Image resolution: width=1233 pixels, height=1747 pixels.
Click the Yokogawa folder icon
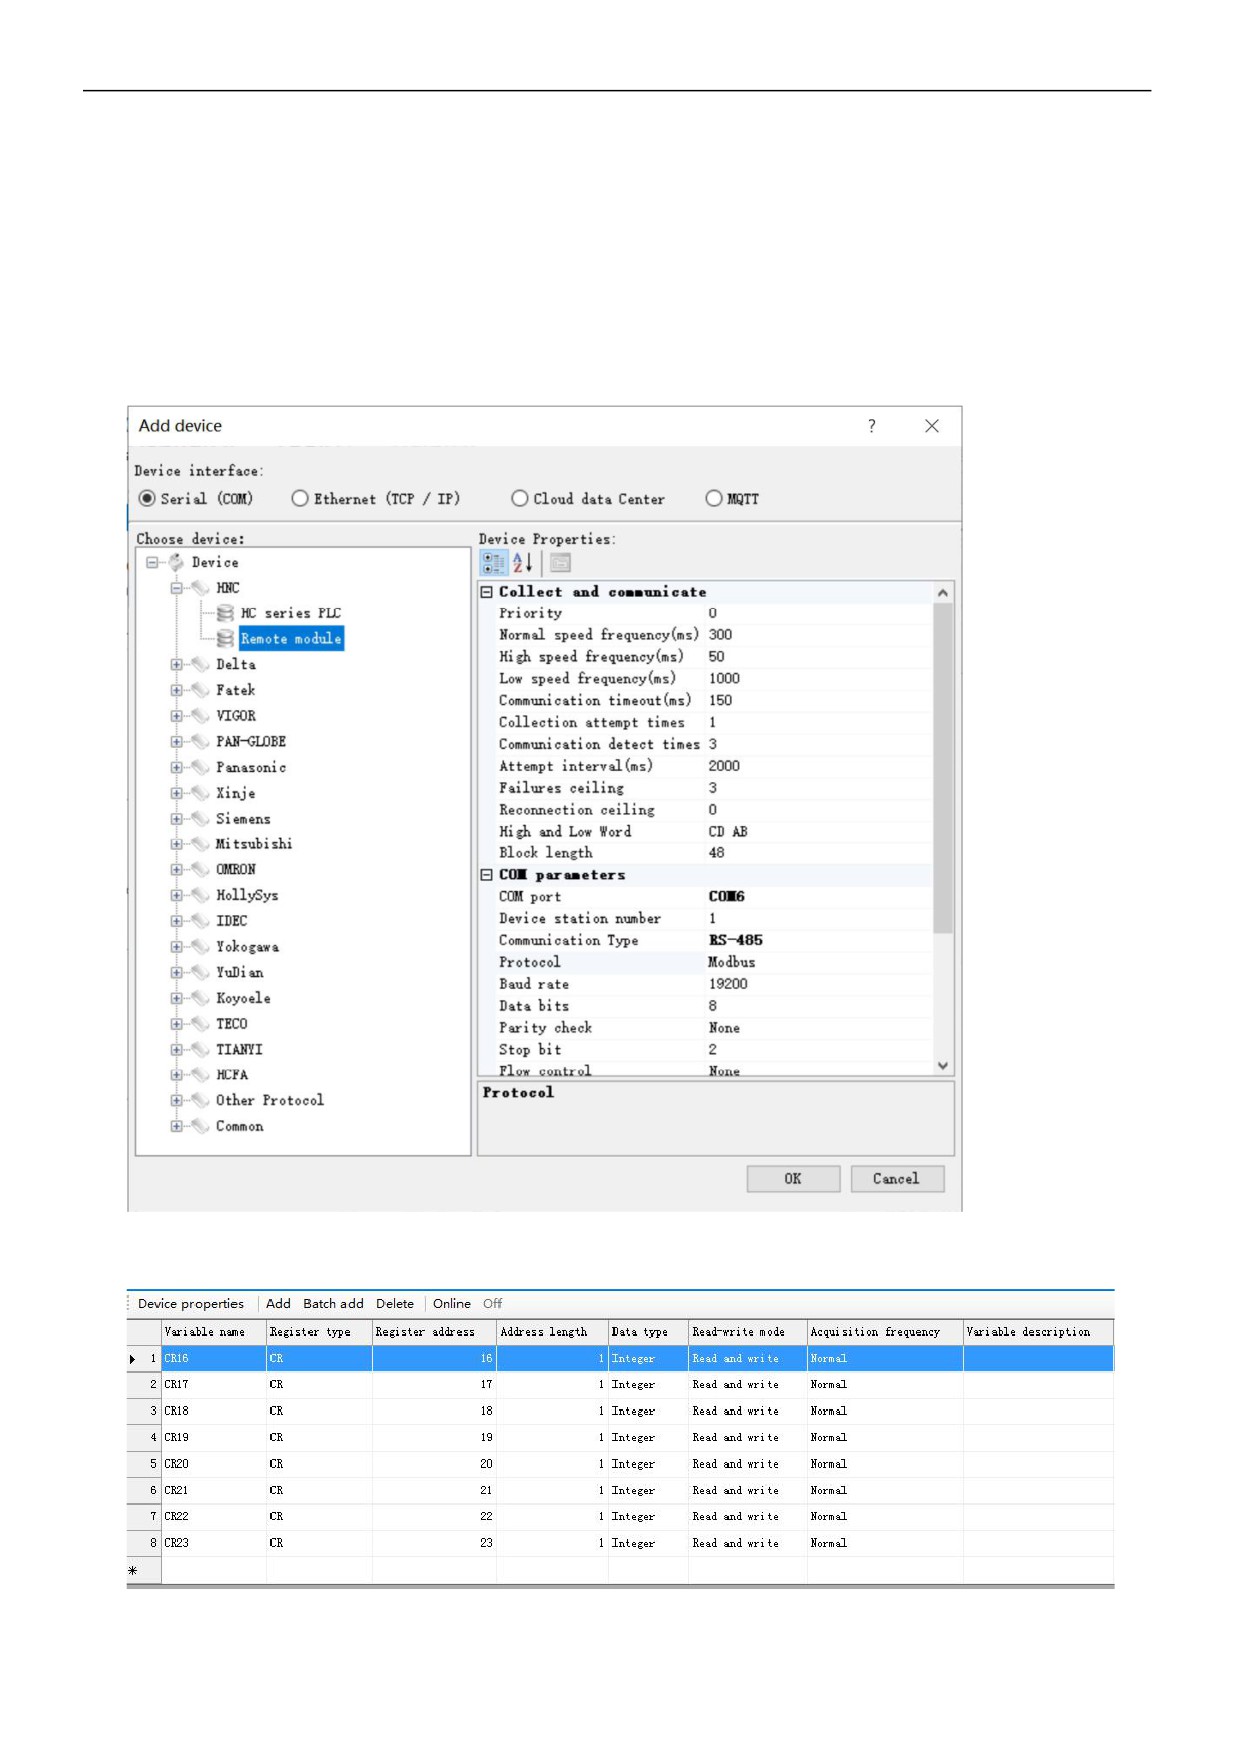click(x=201, y=947)
